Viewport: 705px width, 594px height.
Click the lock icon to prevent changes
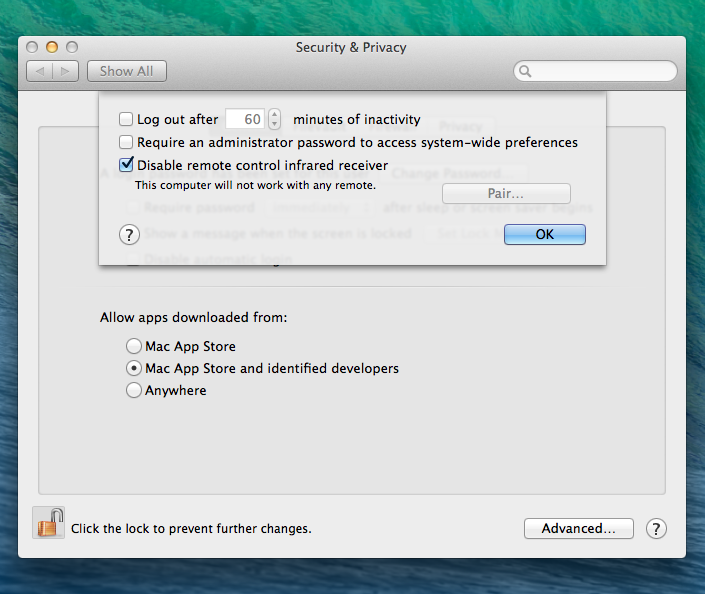(x=49, y=523)
